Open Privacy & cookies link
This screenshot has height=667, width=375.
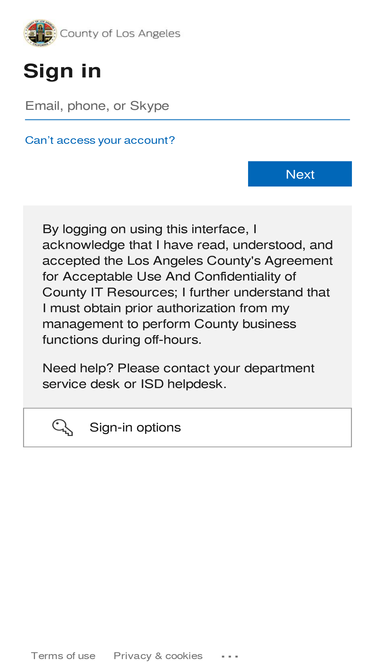(158, 656)
